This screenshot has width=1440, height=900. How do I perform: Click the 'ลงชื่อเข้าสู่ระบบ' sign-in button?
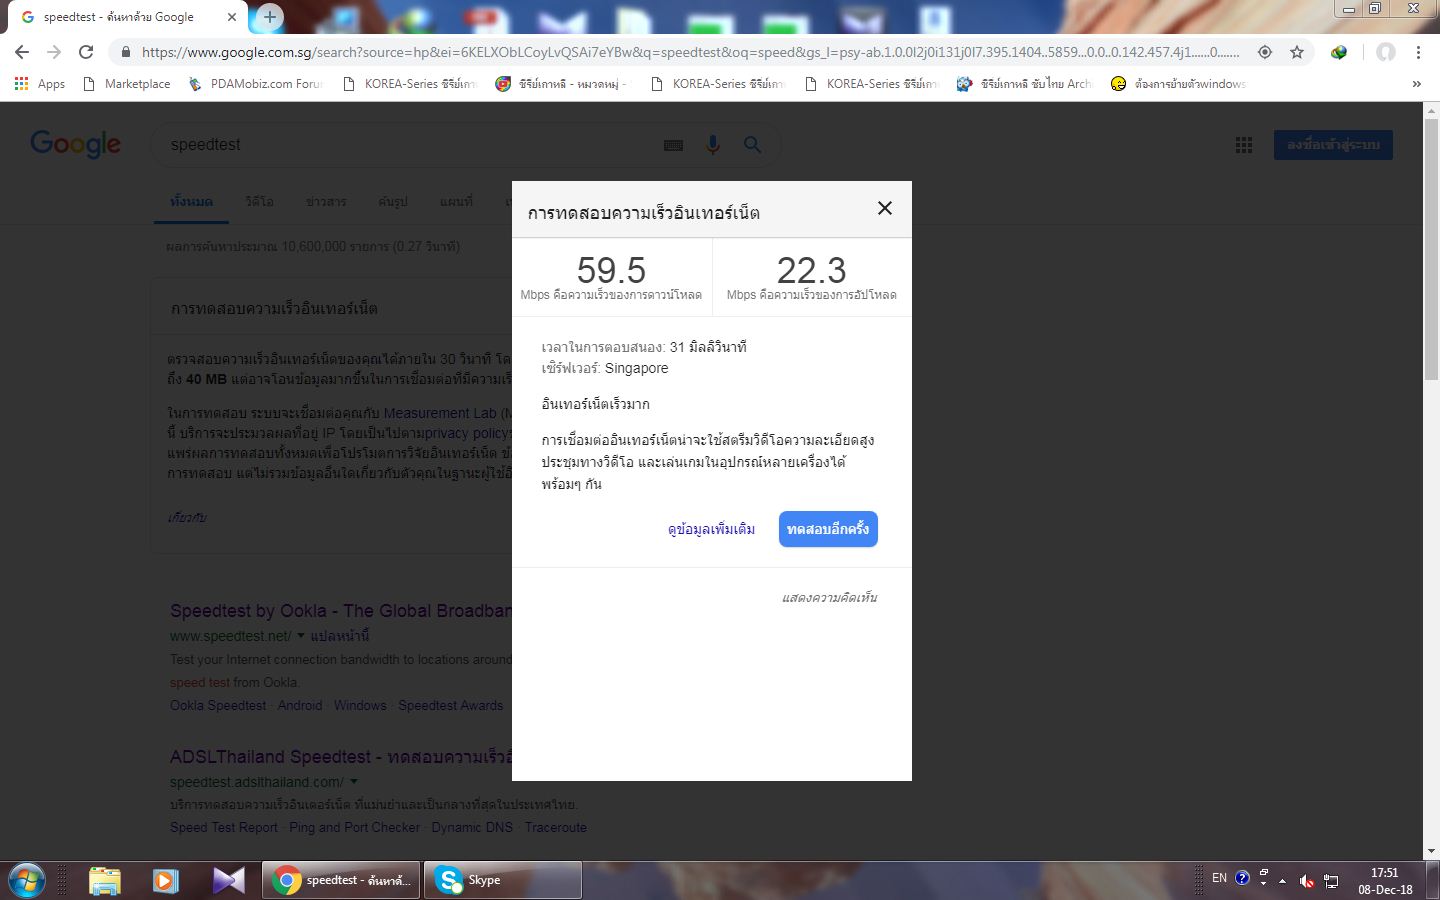tap(1333, 145)
